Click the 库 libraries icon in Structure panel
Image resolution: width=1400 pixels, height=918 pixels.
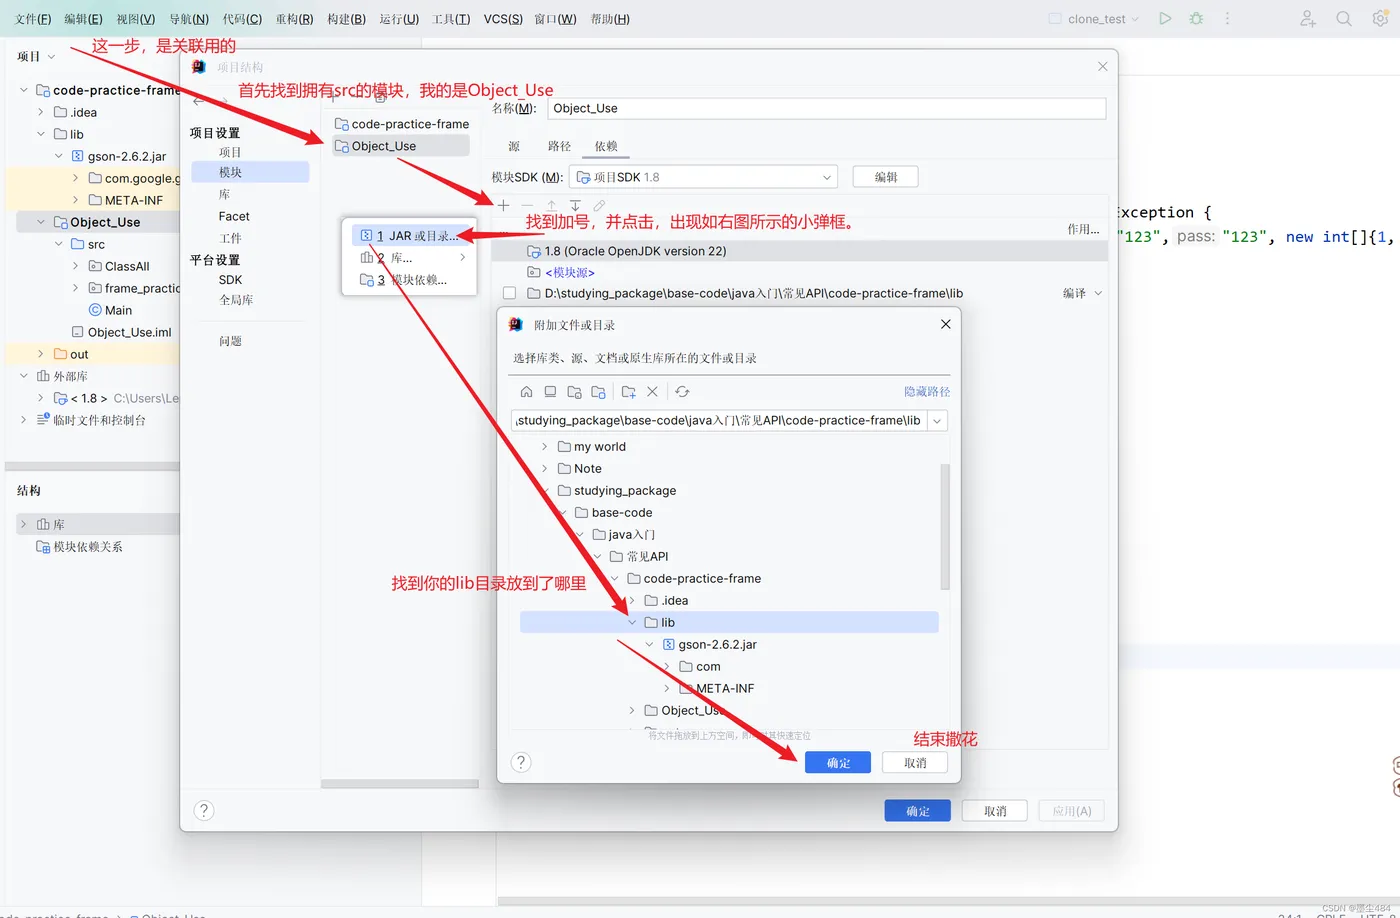pyautogui.click(x=43, y=524)
